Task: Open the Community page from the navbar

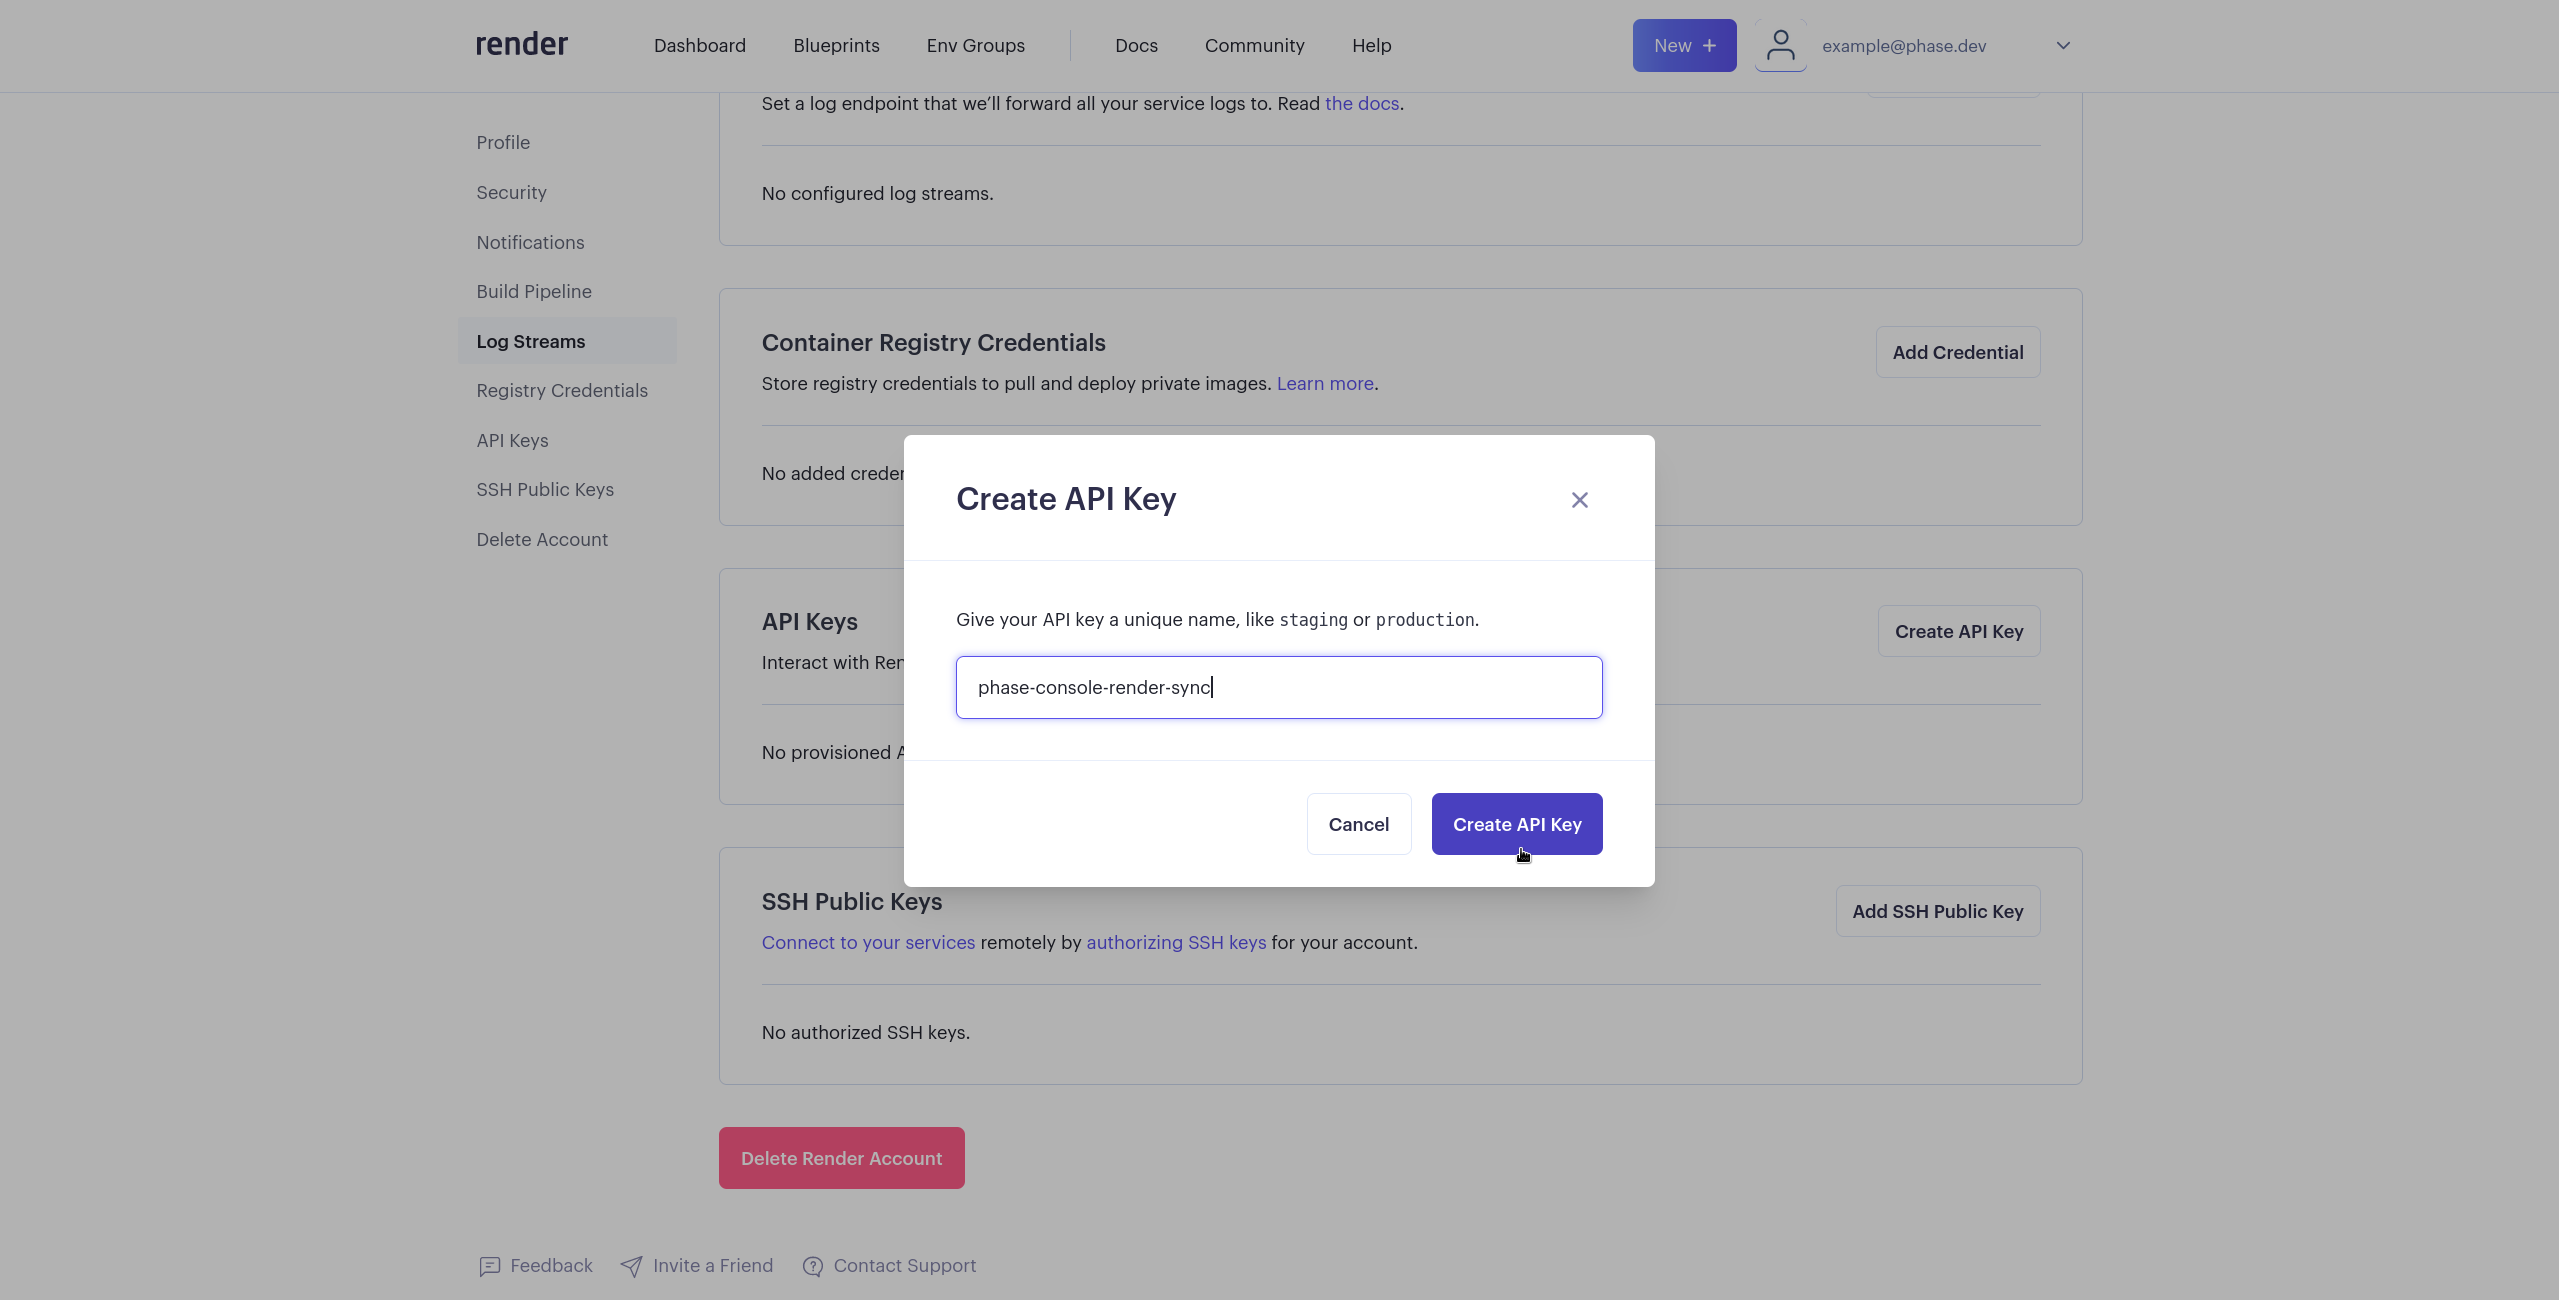Action: [1254, 45]
